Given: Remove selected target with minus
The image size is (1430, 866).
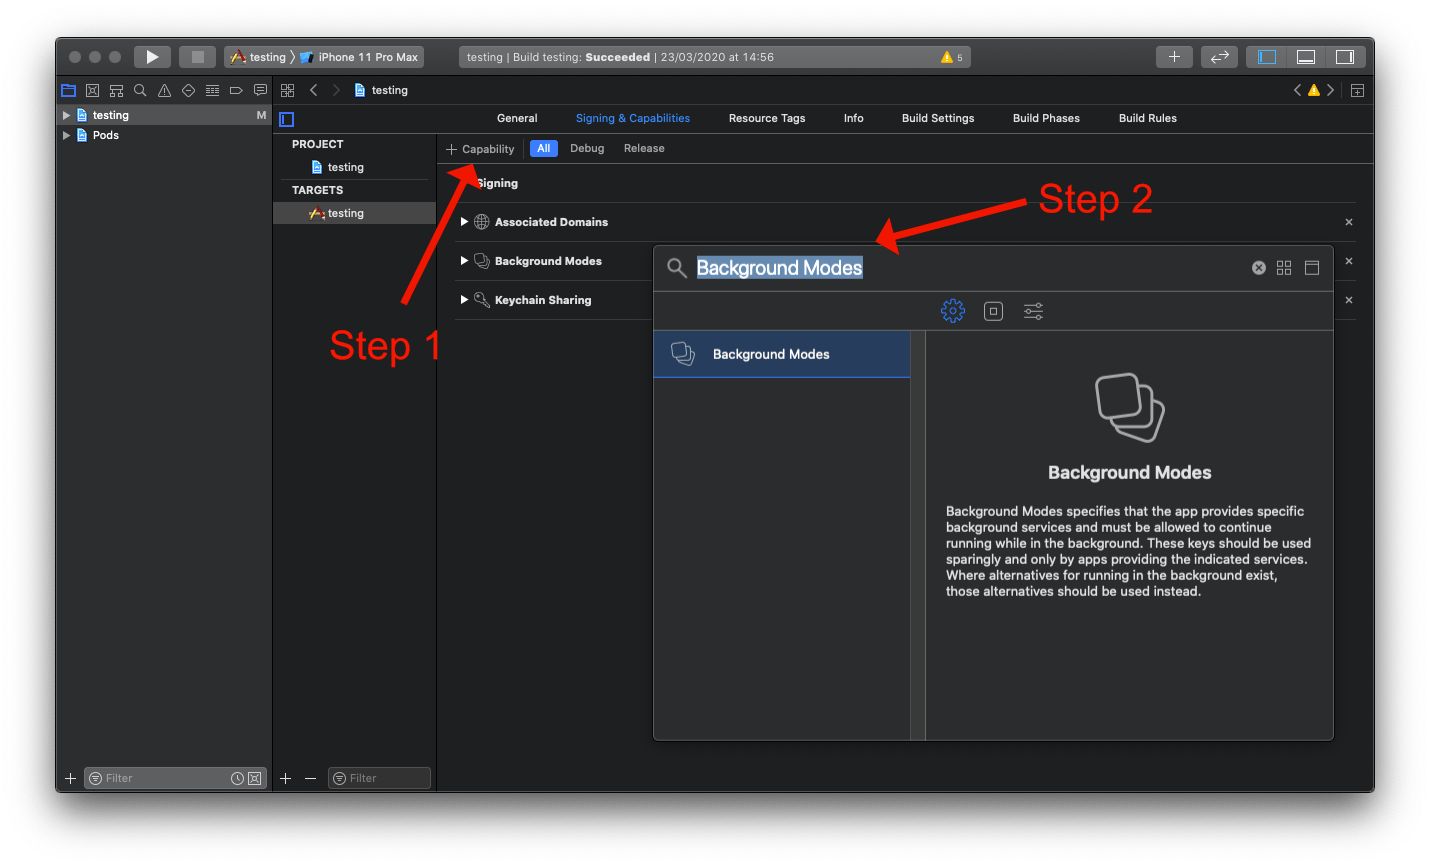Looking at the screenshot, I should 310,778.
